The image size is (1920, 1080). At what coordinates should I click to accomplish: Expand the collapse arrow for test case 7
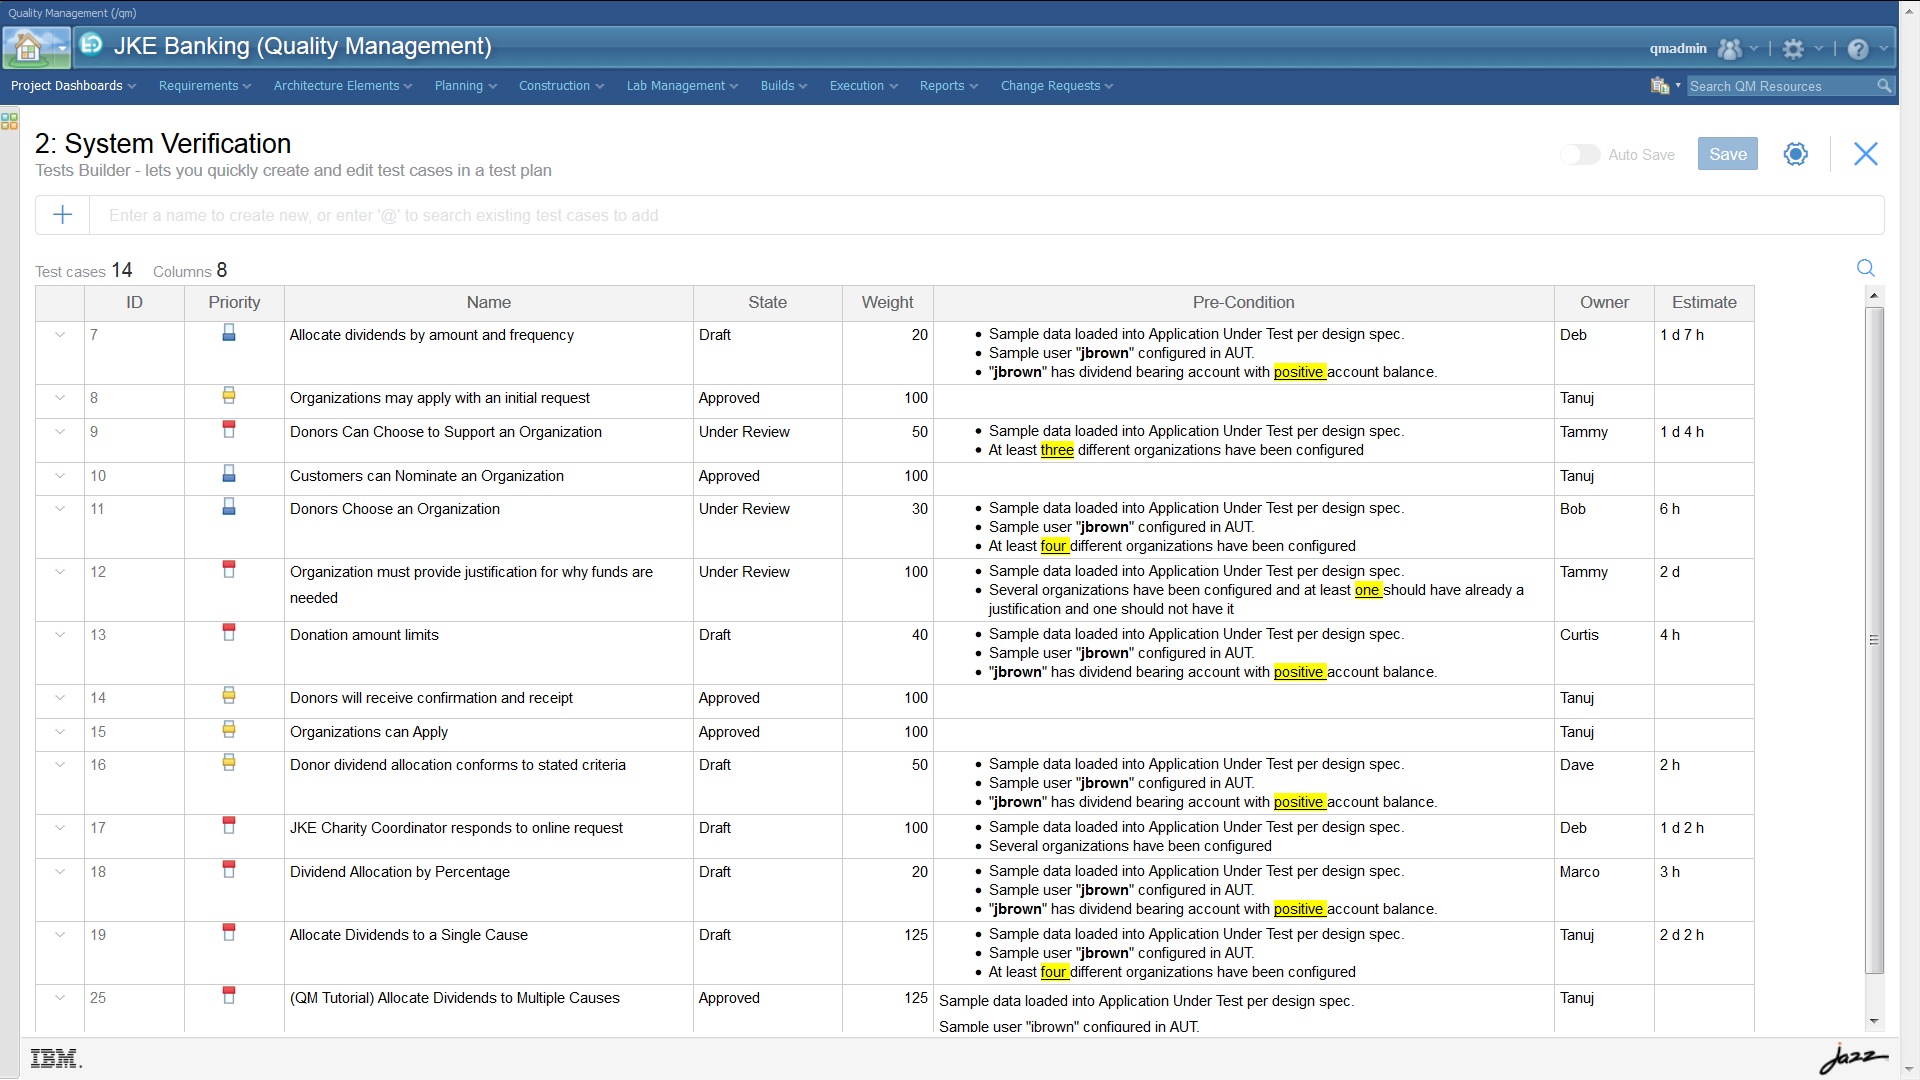click(x=59, y=334)
